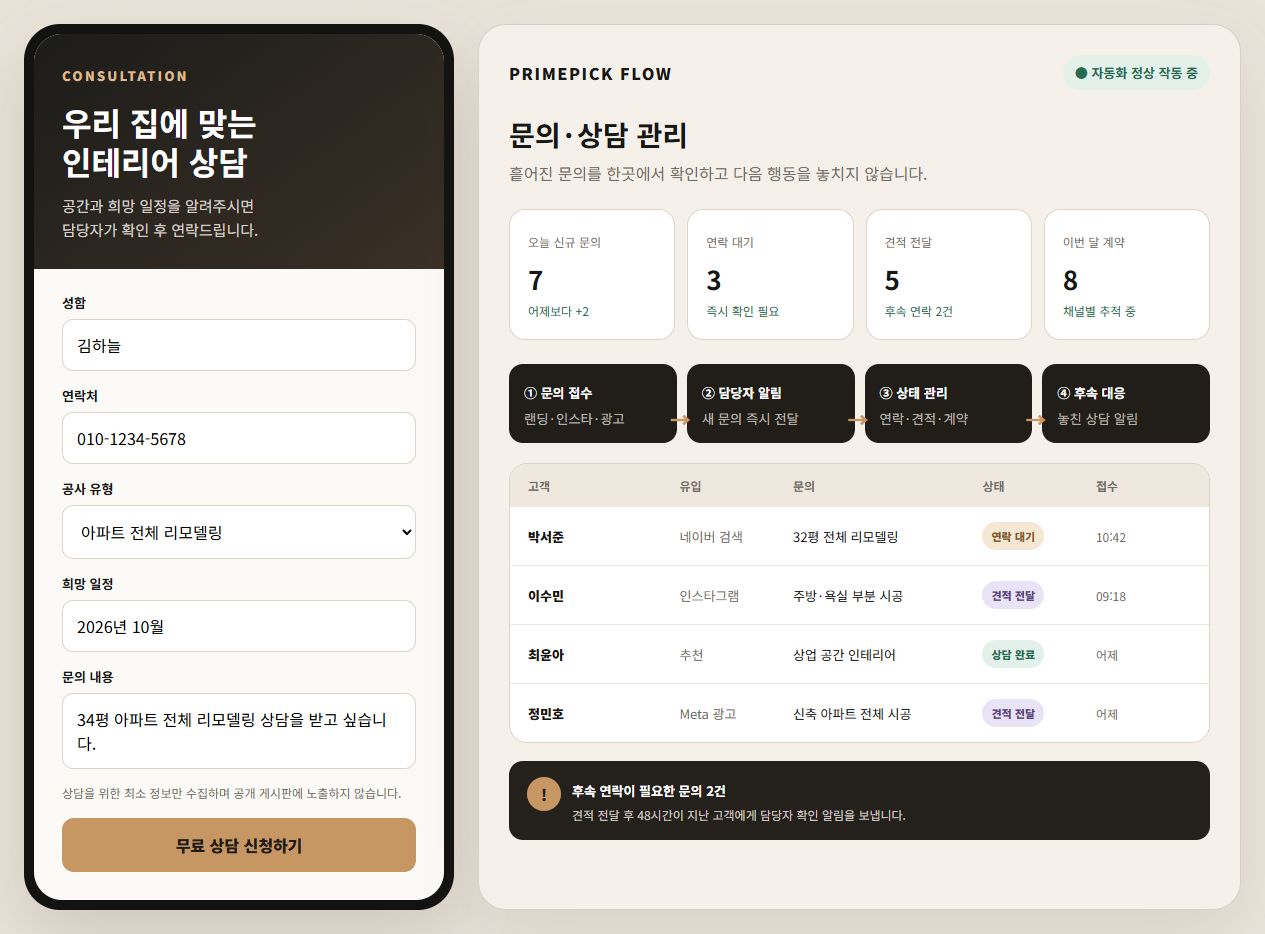Click the 연락처 field showing 010-1234-5678
Screen dimensions: 1265x934
click(x=239, y=438)
